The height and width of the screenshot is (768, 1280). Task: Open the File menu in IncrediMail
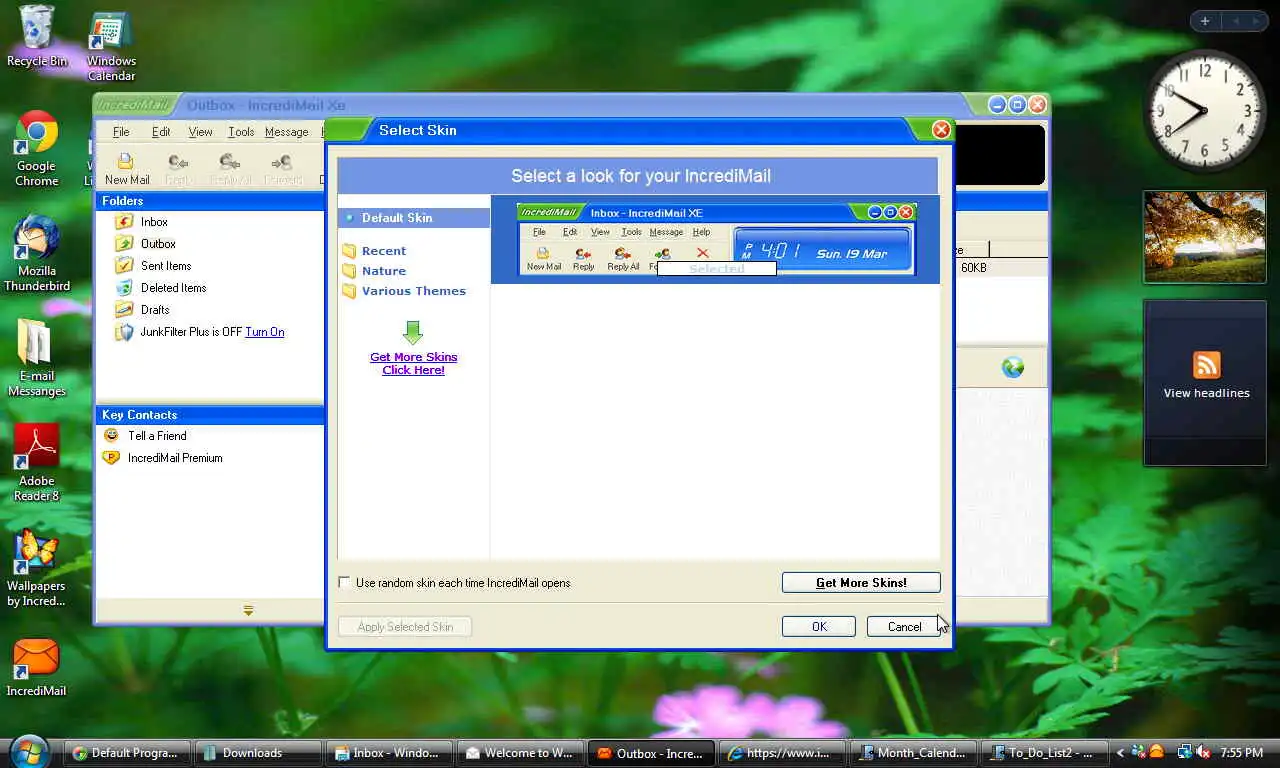(121, 132)
